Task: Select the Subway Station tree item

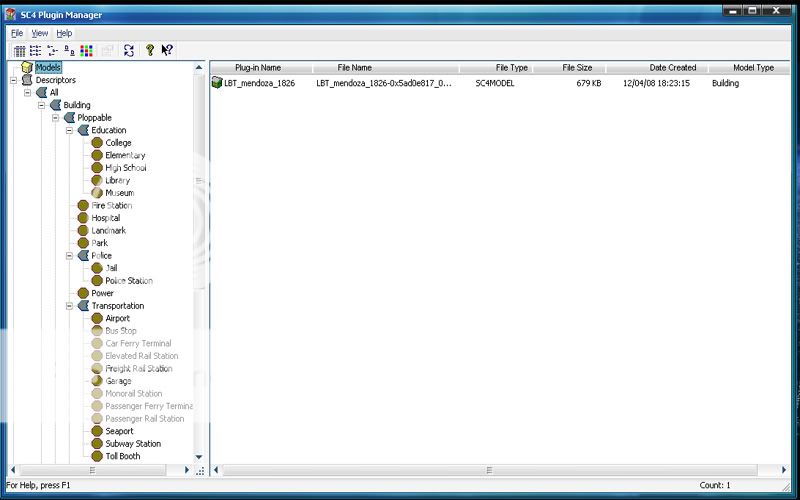Action: pos(132,444)
